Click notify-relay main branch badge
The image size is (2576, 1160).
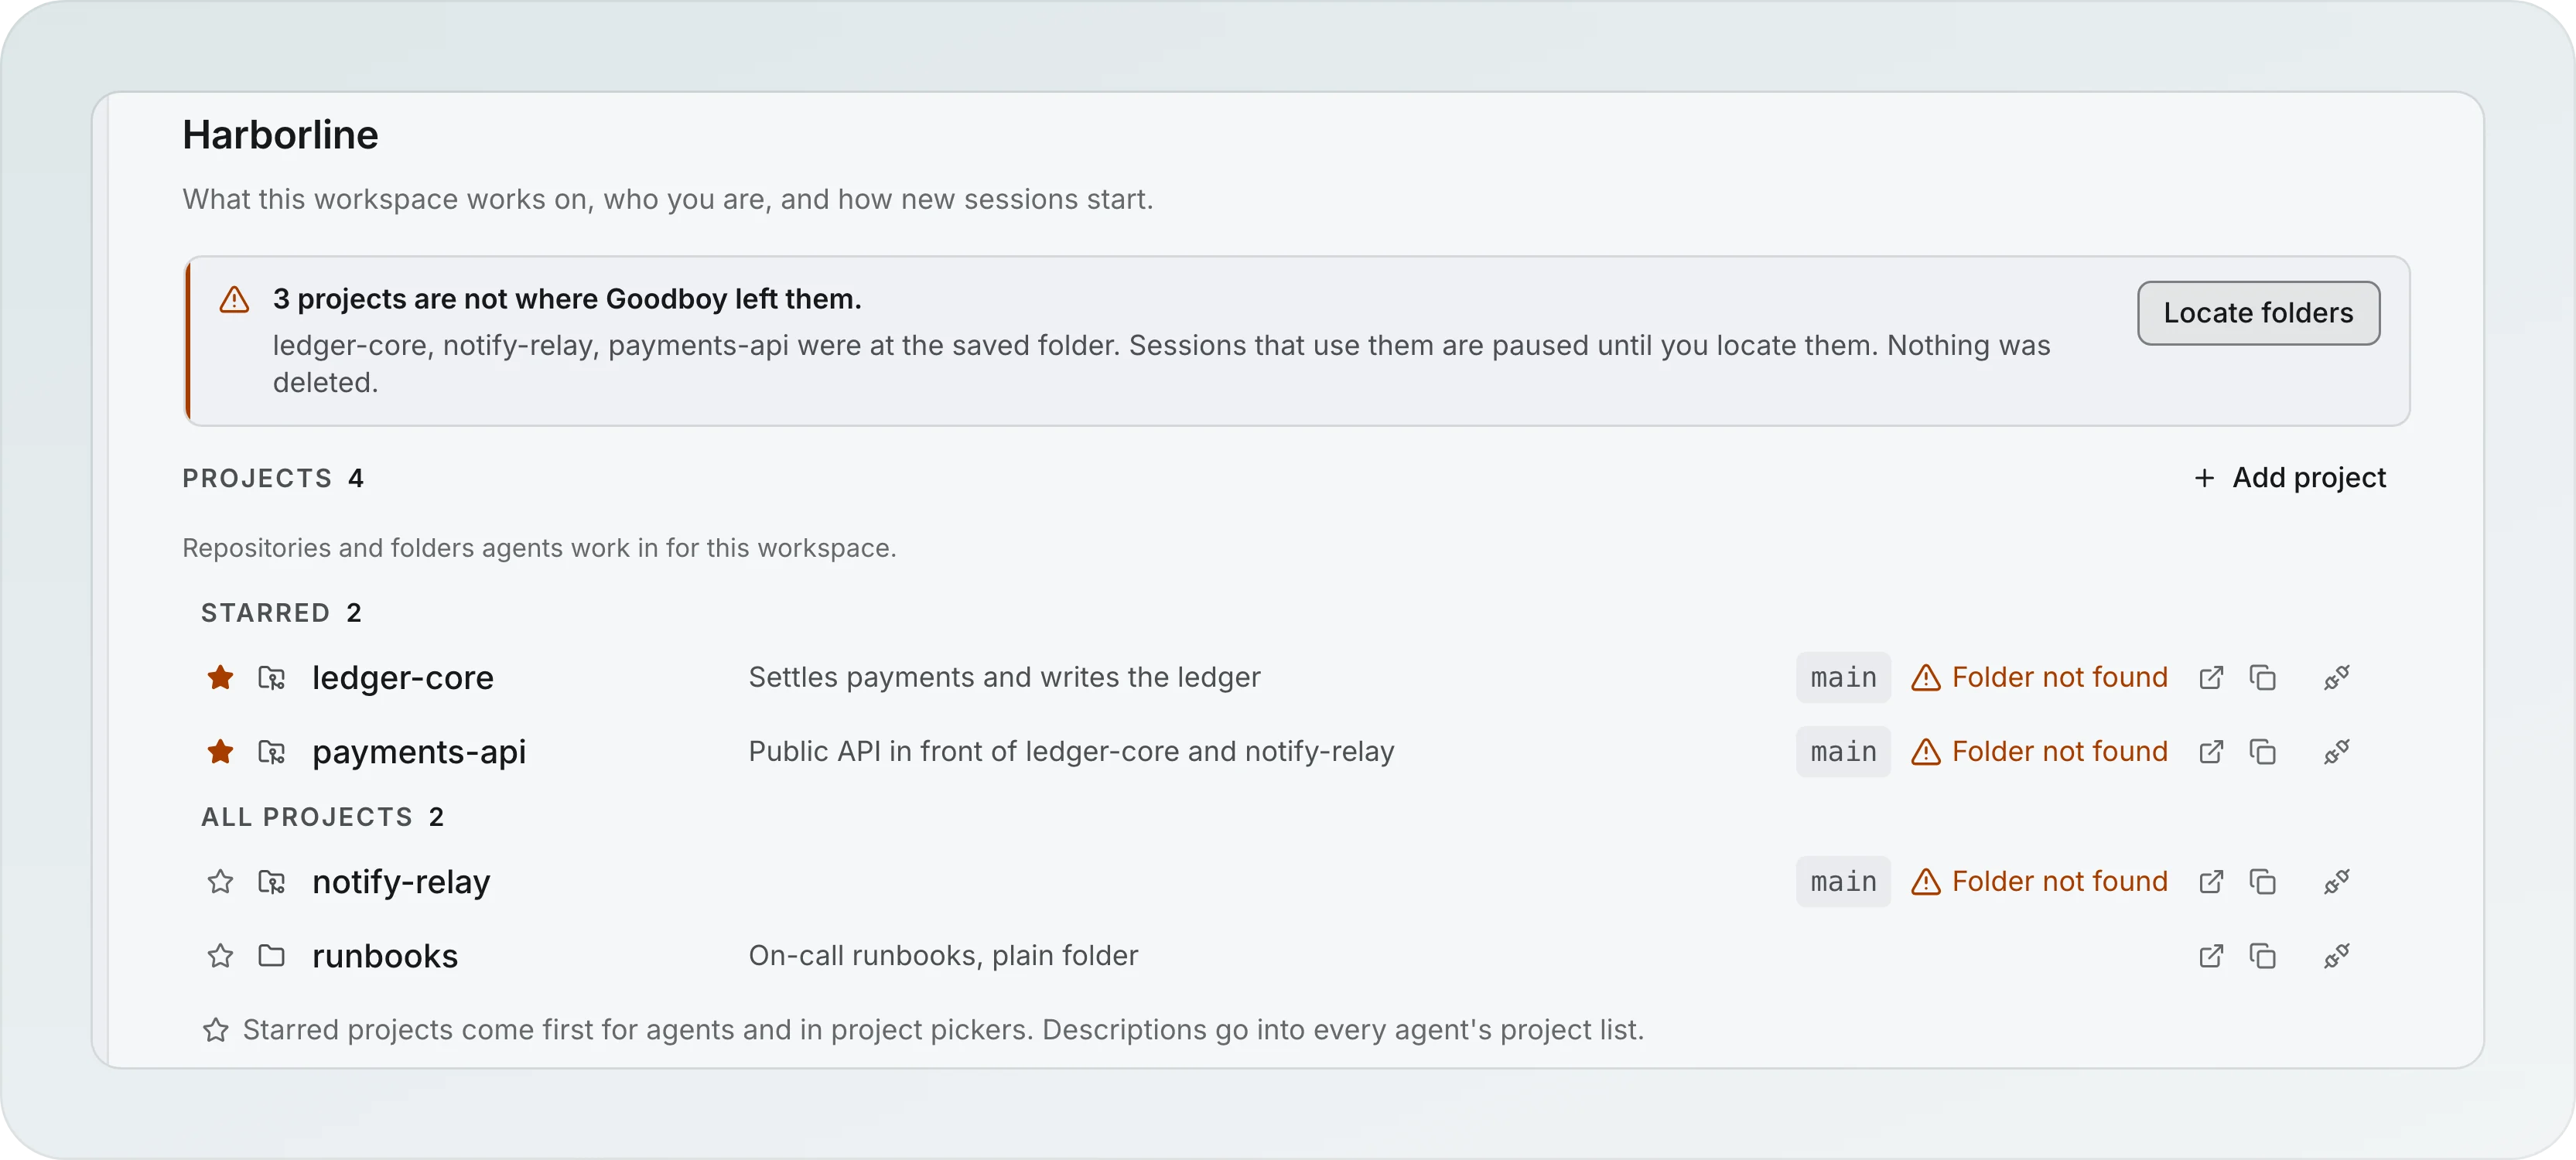1843,882
